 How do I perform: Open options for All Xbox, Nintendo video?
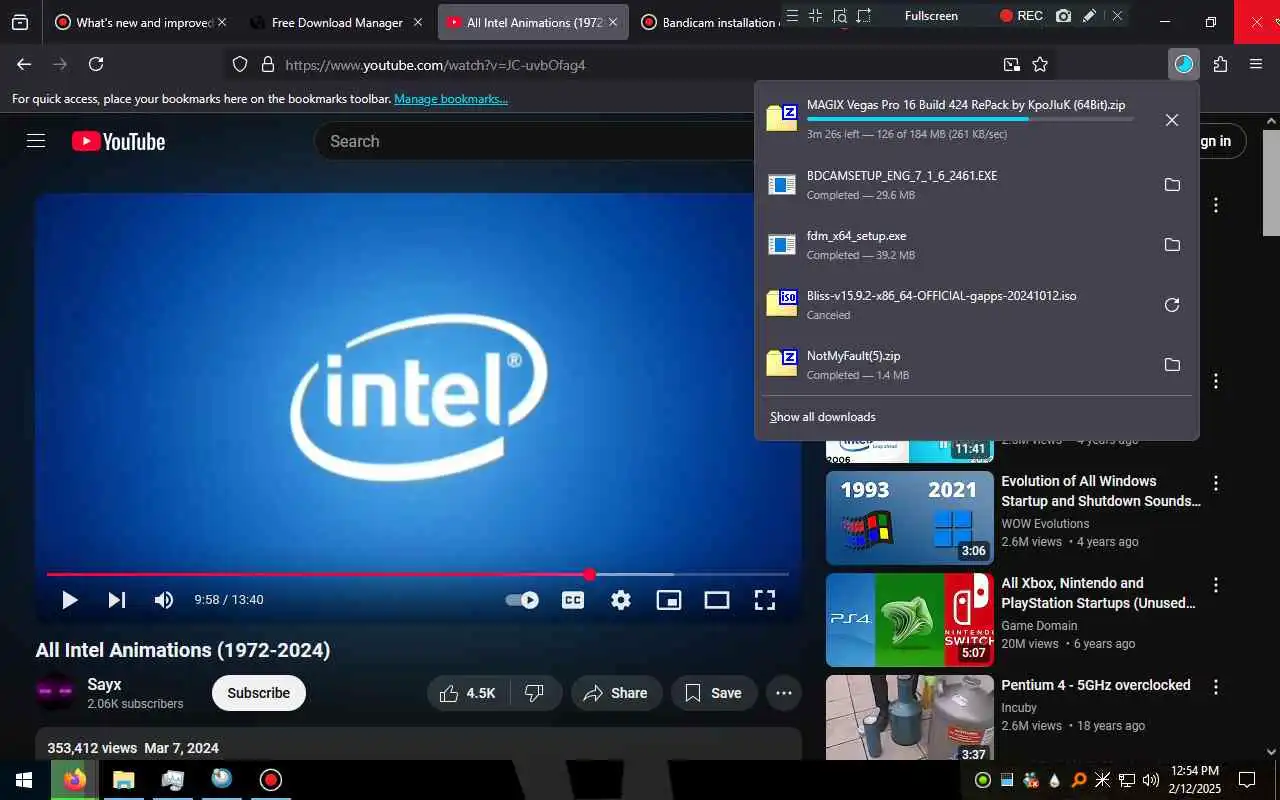point(1216,585)
